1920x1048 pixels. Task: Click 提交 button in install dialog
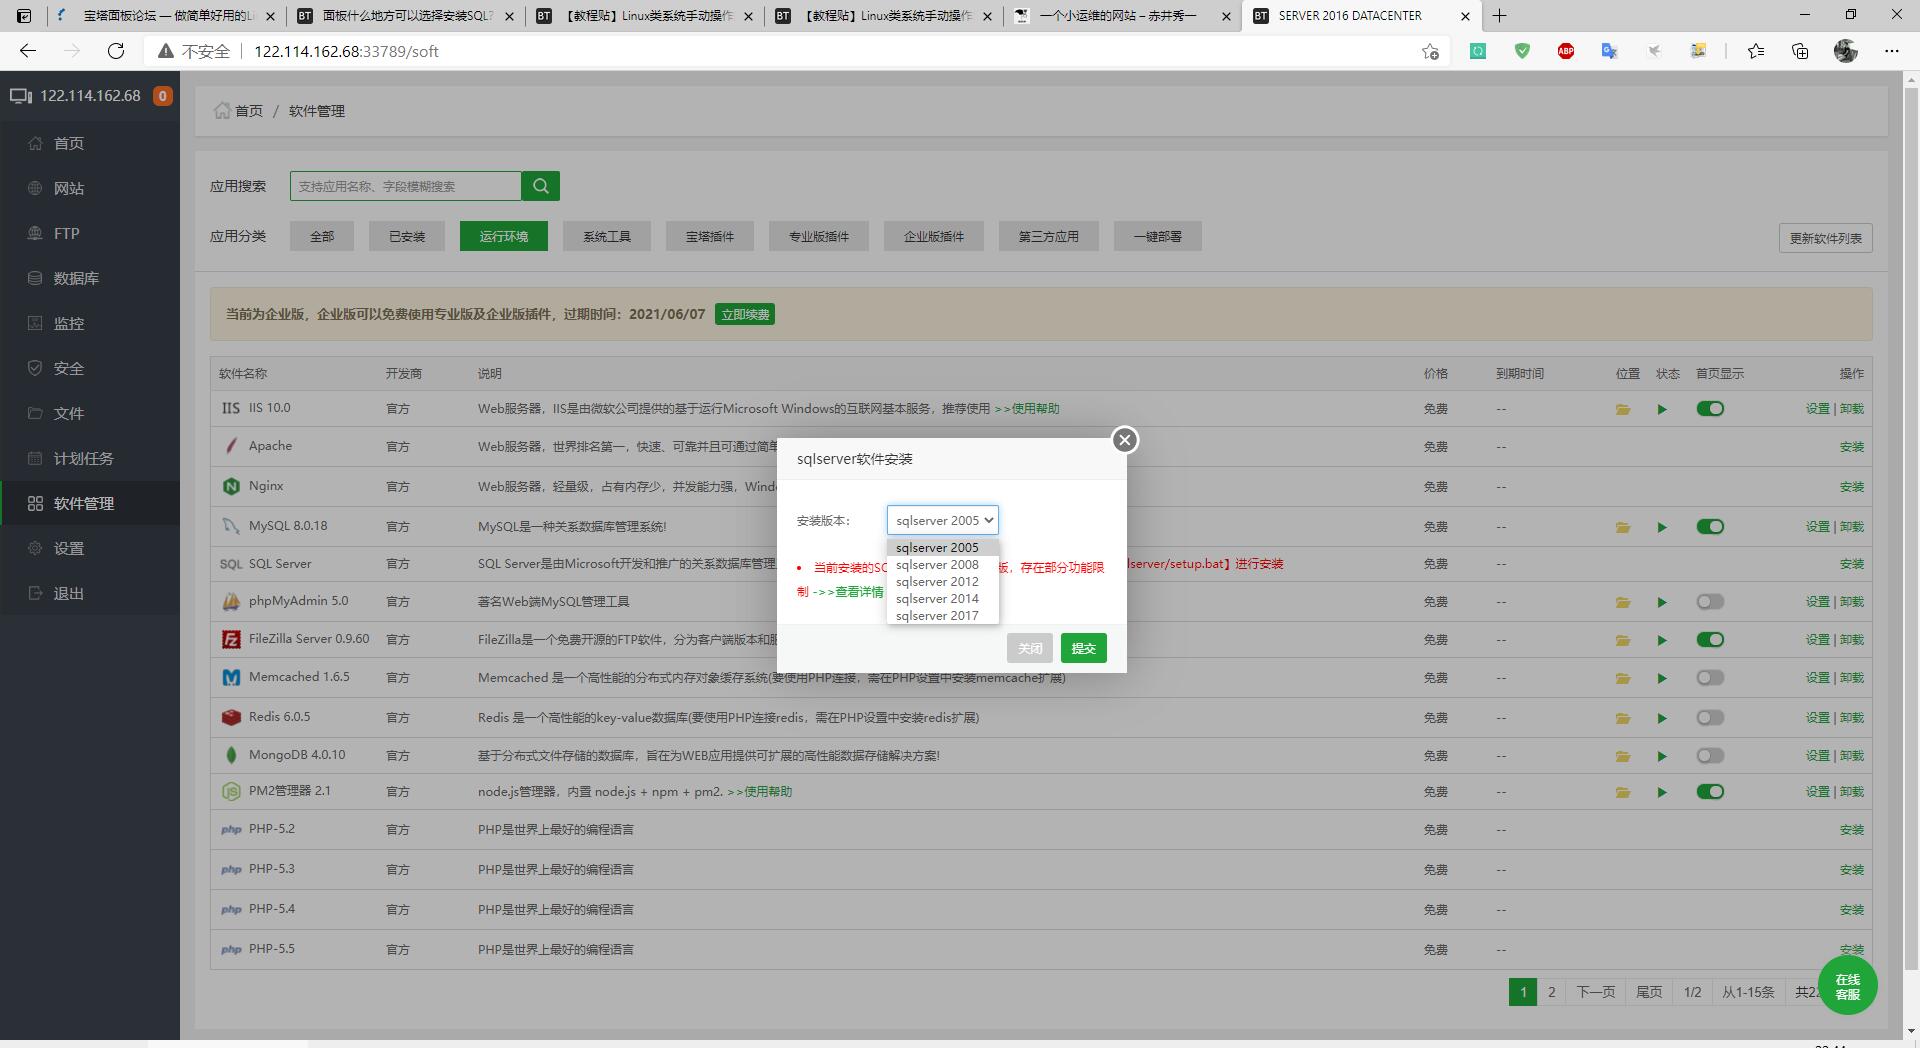[x=1083, y=648]
